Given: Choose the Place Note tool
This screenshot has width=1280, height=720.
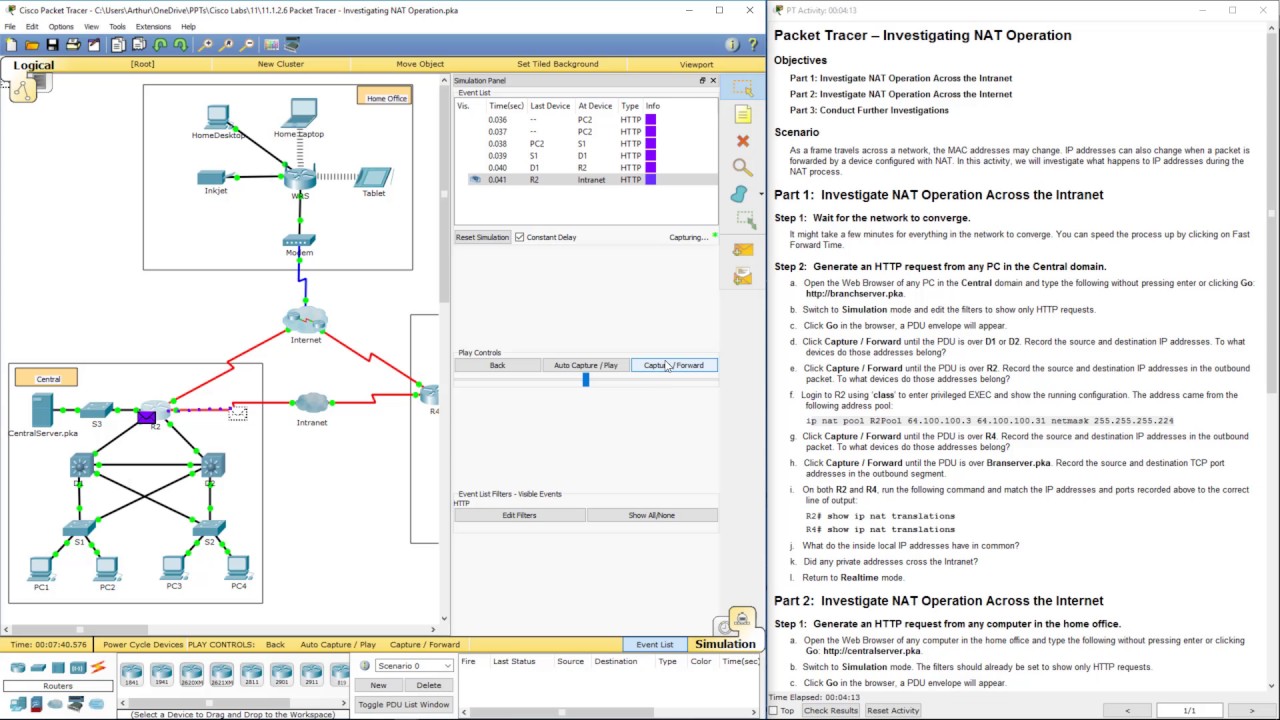Looking at the screenshot, I should [742, 115].
